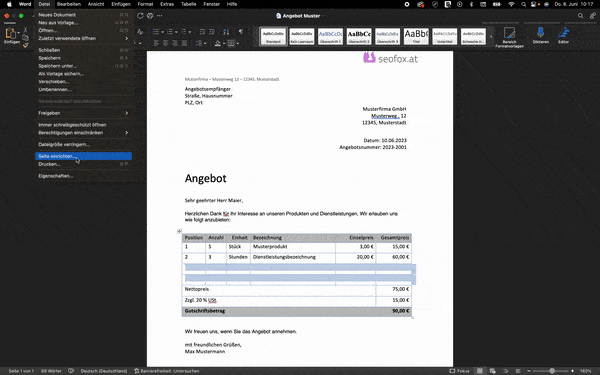Click the align right icon
Screen dimensions: 600x375
[175, 43]
